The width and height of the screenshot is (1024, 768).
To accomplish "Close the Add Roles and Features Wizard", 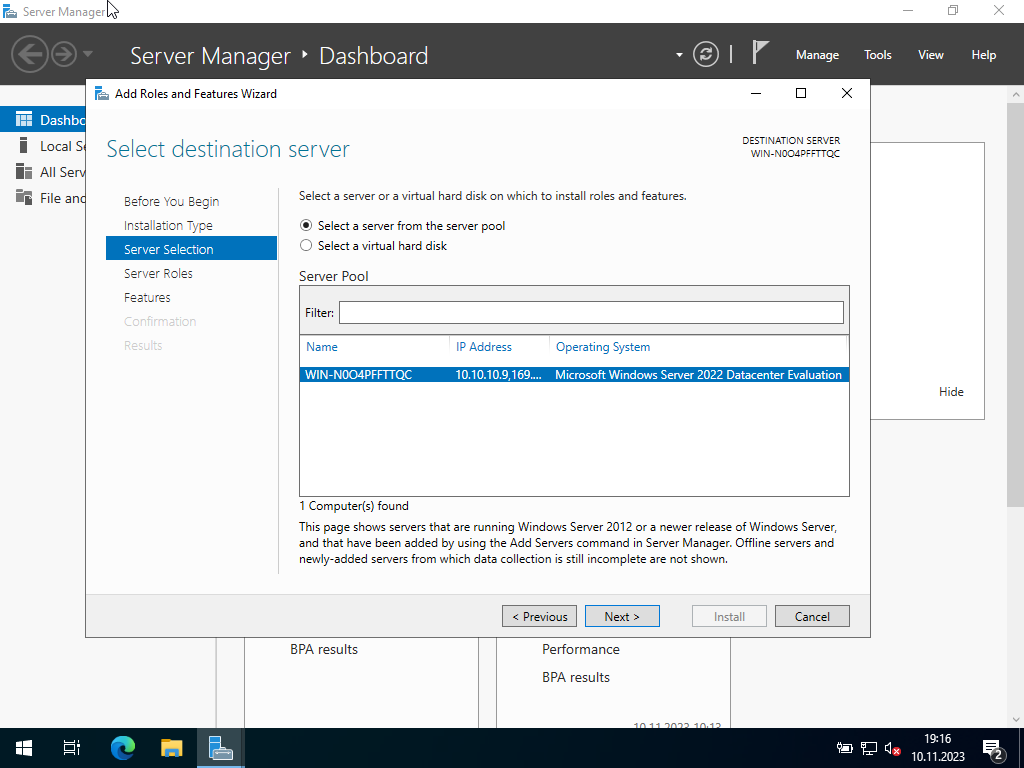I will 846,93.
